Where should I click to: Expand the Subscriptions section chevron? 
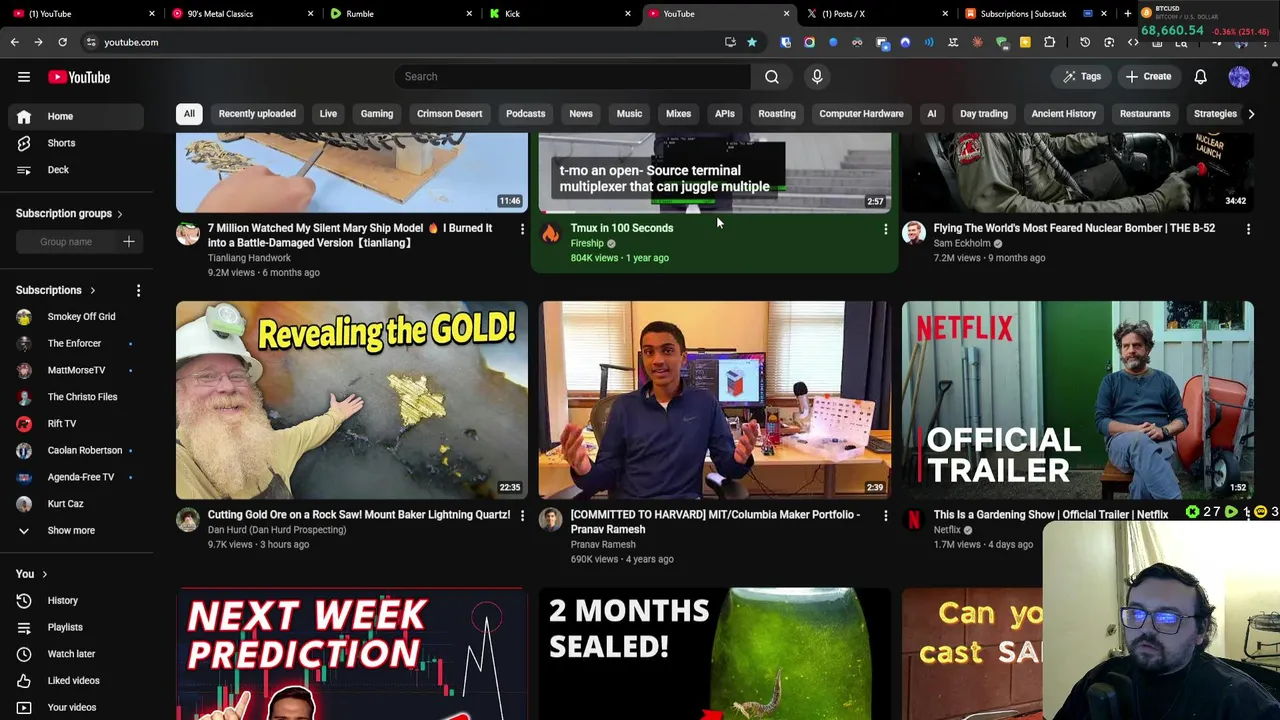92,290
